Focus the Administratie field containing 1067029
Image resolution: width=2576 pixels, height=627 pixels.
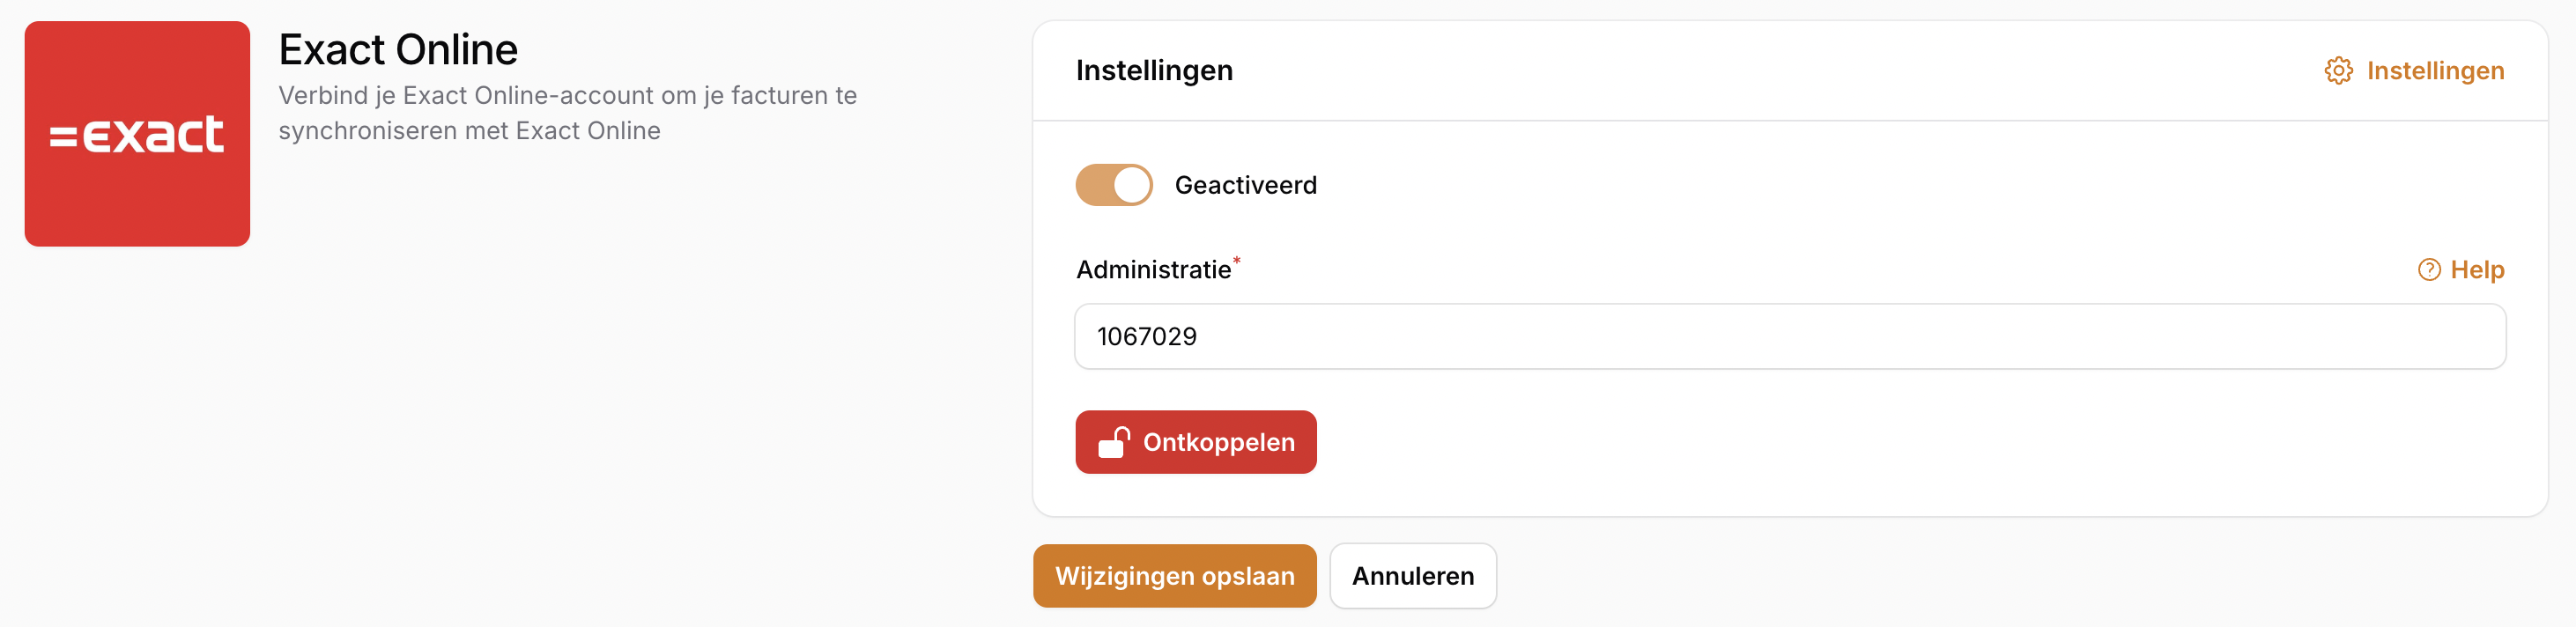tap(1789, 337)
